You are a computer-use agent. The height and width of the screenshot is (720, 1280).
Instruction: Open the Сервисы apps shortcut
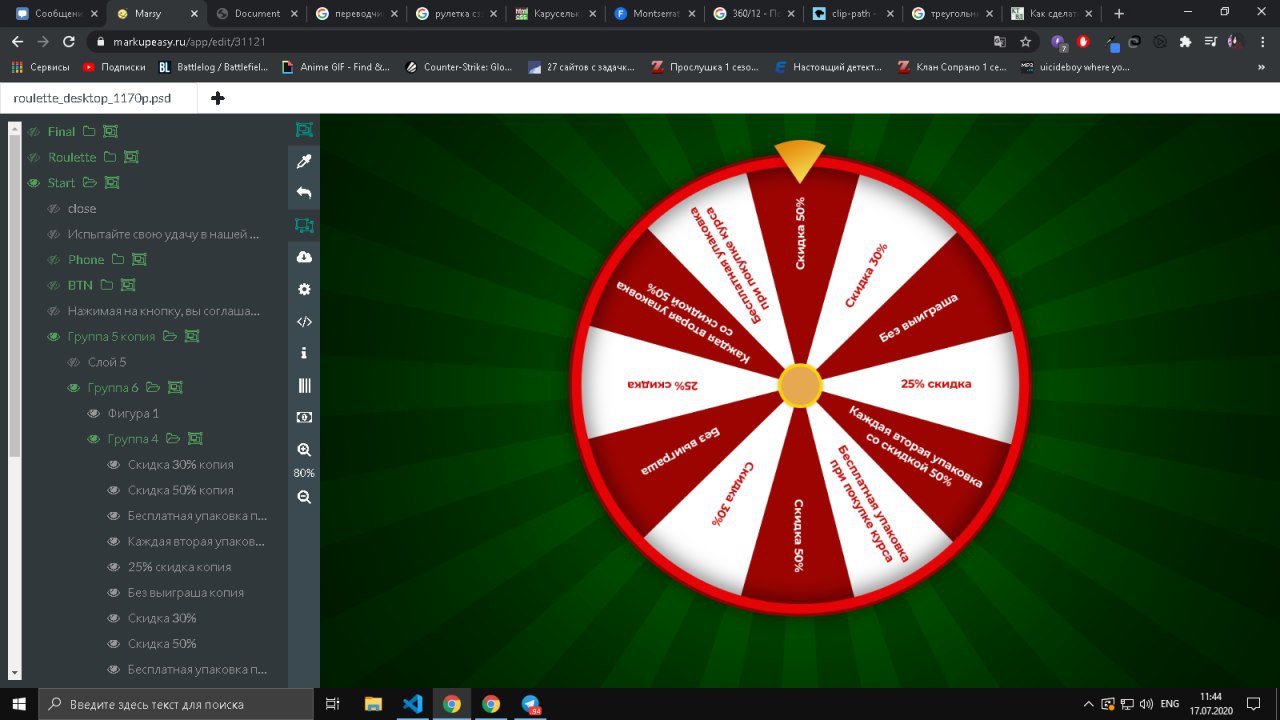point(40,67)
